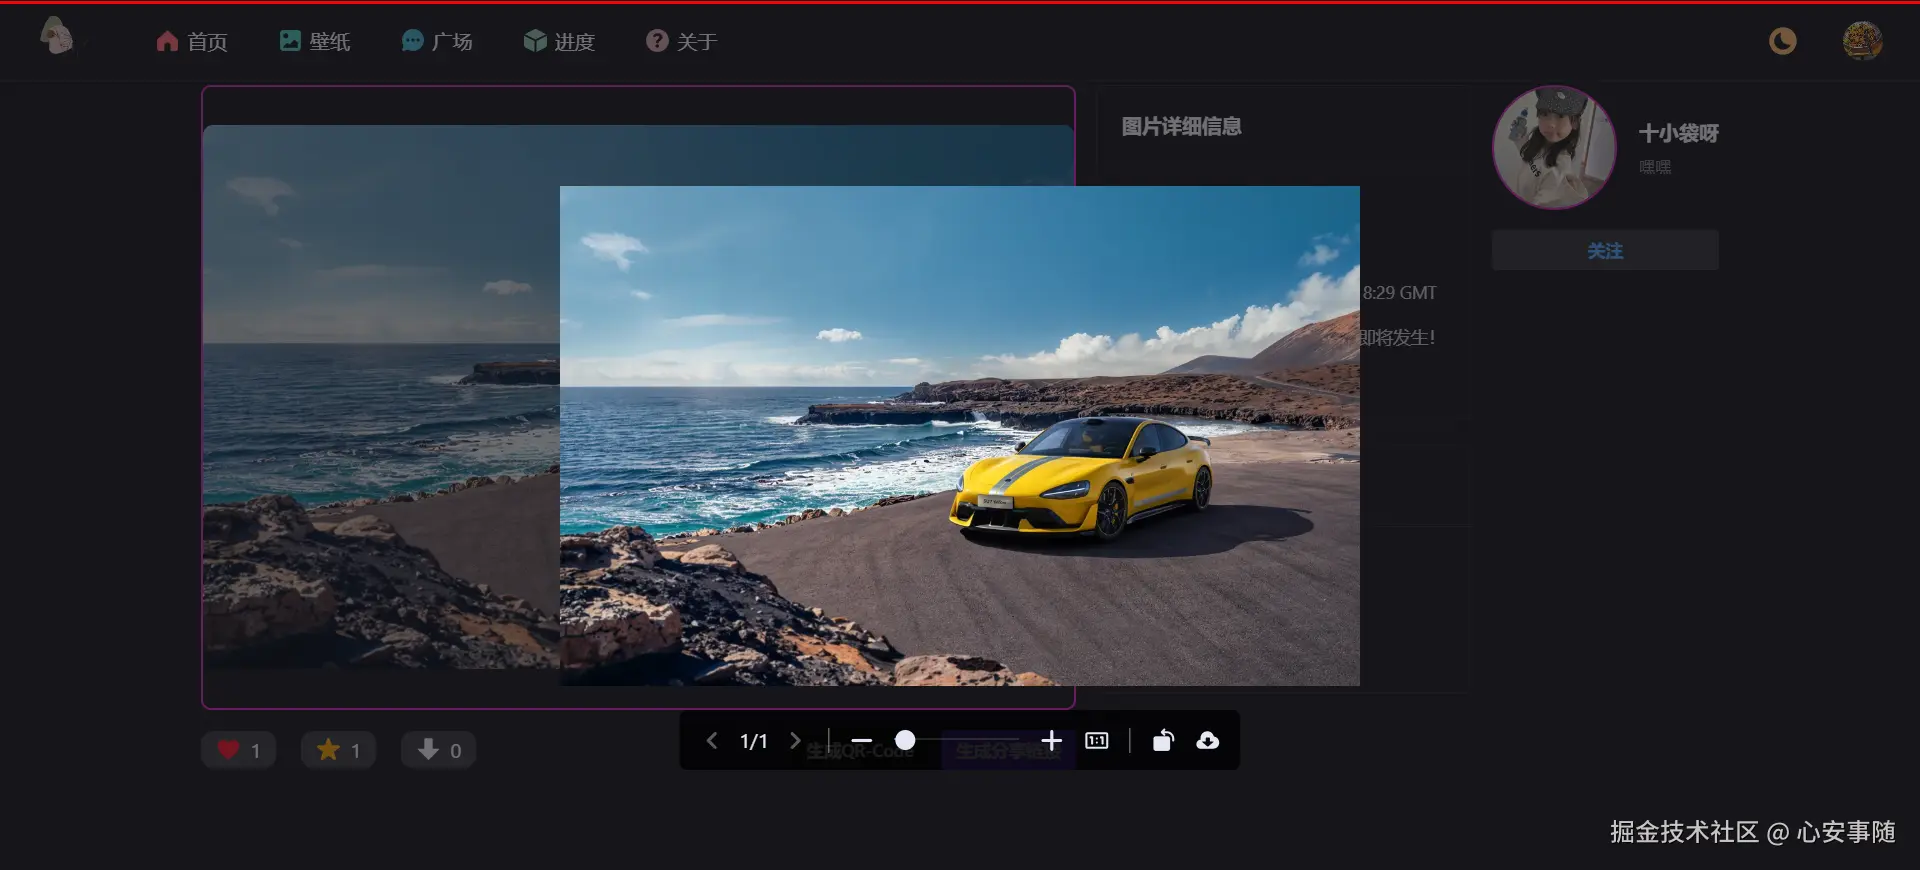This screenshot has height=870, width=1920.
Task: Follow the author with the 关注 button
Action: [x=1605, y=250]
